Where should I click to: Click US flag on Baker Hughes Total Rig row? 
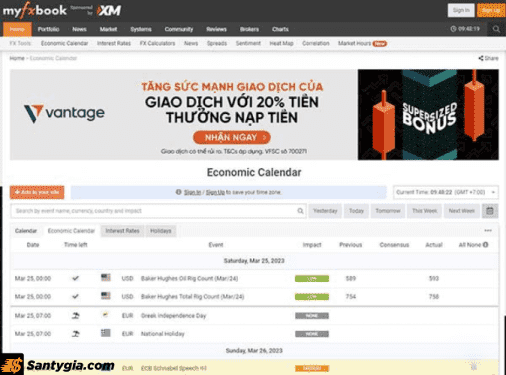(106, 296)
